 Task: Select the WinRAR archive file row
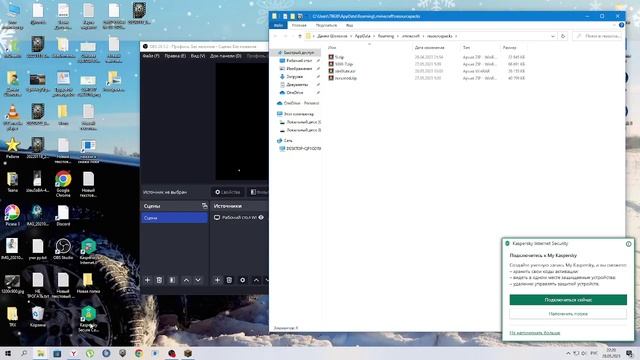[427, 71]
